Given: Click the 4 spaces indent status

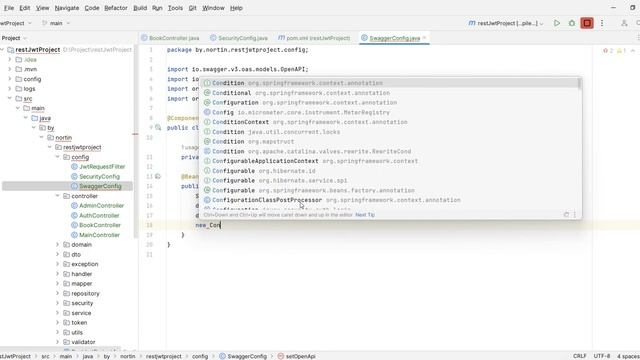Looking at the screenshot, I should (x=628, y=356).
